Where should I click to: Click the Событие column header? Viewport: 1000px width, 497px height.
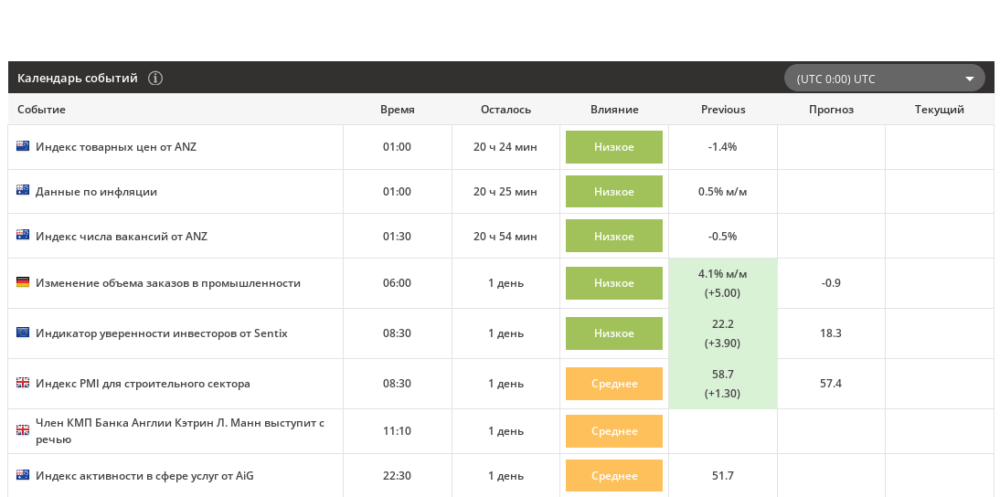coord(42,110)
